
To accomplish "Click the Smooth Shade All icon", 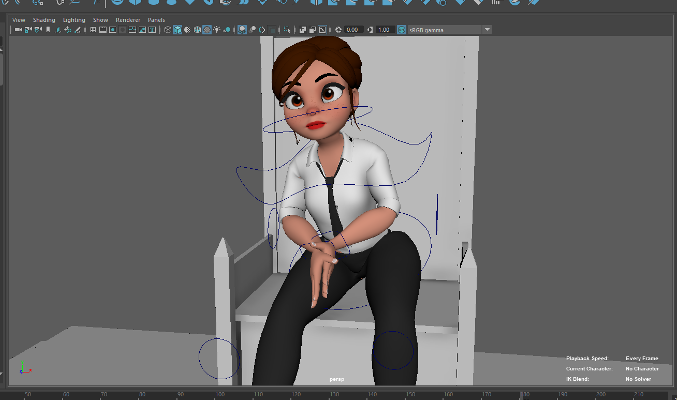I will [x=177, y=30].
